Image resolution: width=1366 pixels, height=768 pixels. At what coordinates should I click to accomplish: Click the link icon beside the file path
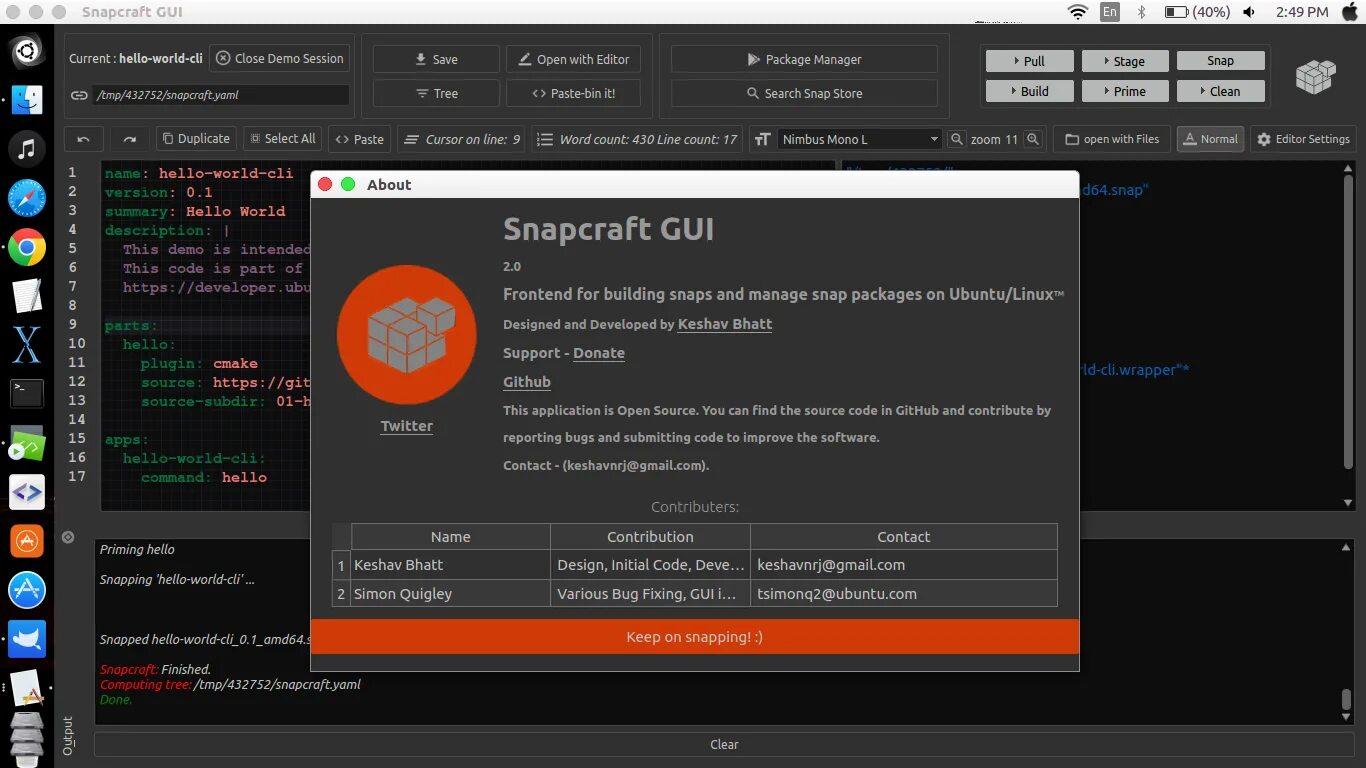pyautogui.click(x=79, y=95)
